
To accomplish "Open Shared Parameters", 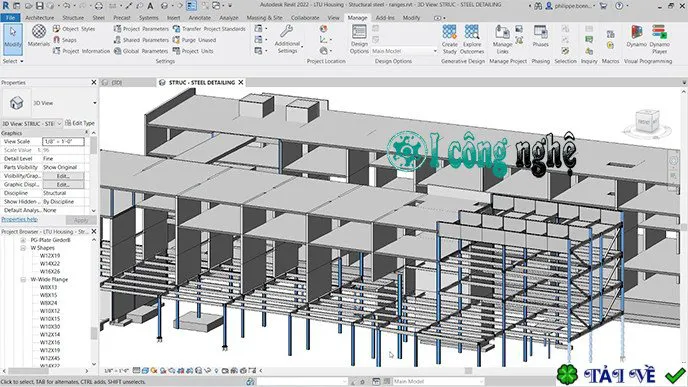I will pos(141,40).
